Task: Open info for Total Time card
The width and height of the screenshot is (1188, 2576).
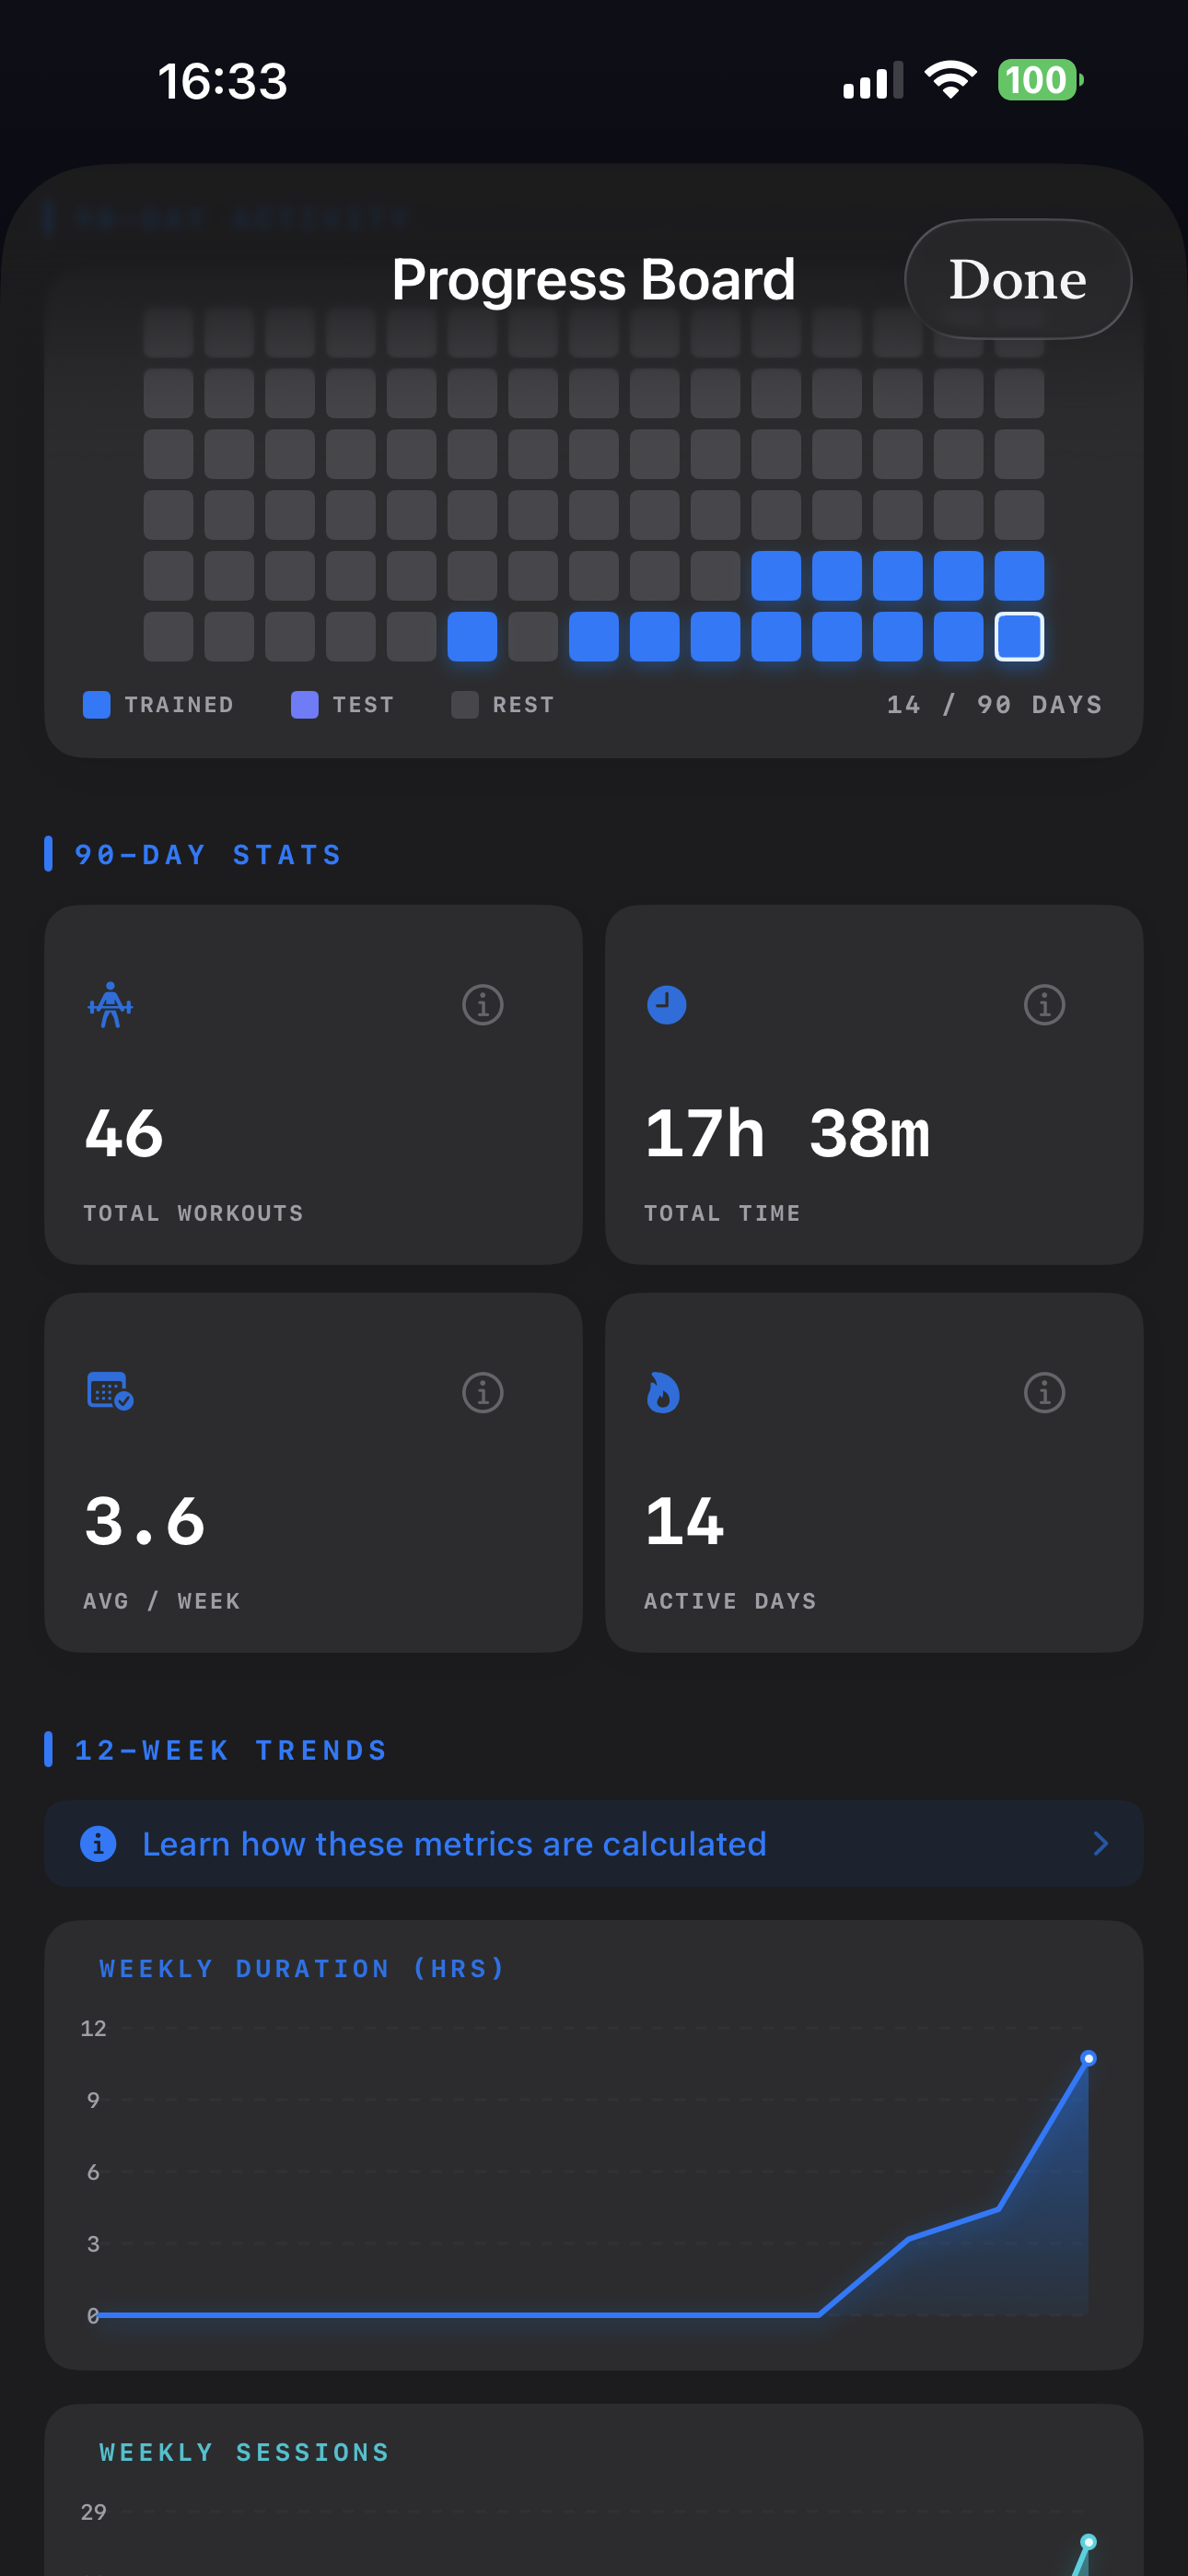Action: click(1044, 1004)
